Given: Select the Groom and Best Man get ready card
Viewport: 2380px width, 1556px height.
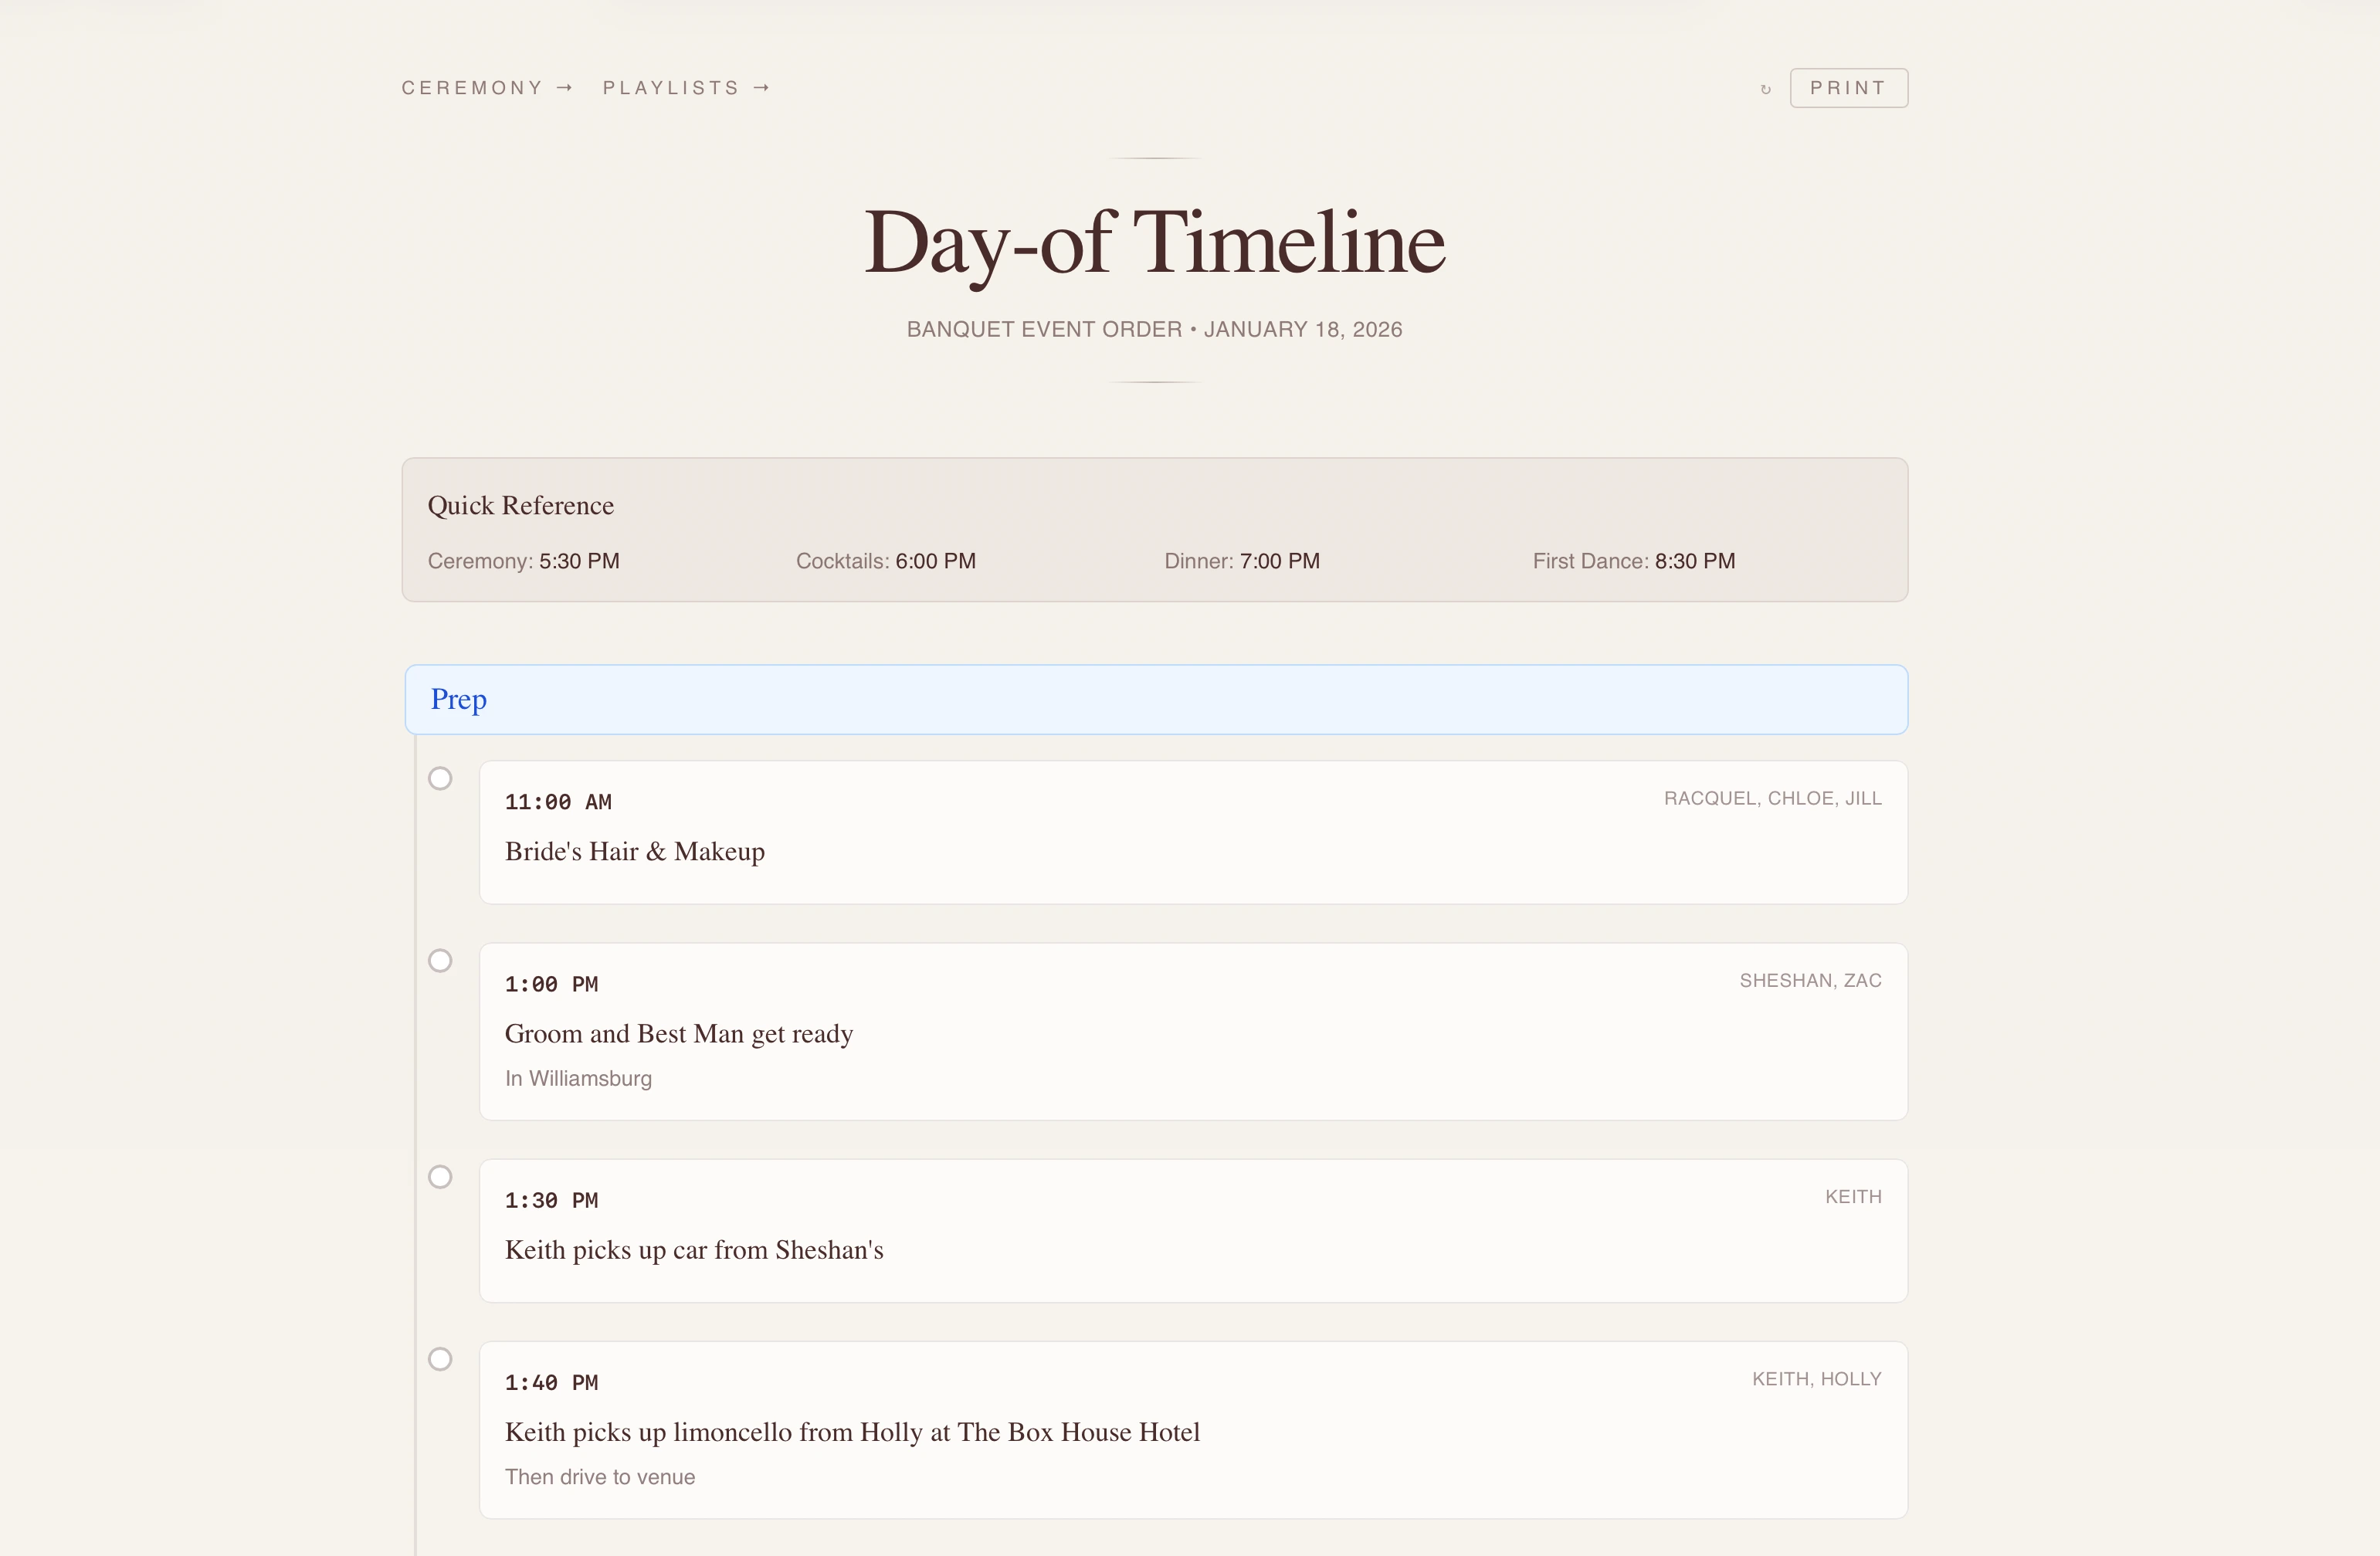Looking at the screenshot, I should coord(1193,1031).
